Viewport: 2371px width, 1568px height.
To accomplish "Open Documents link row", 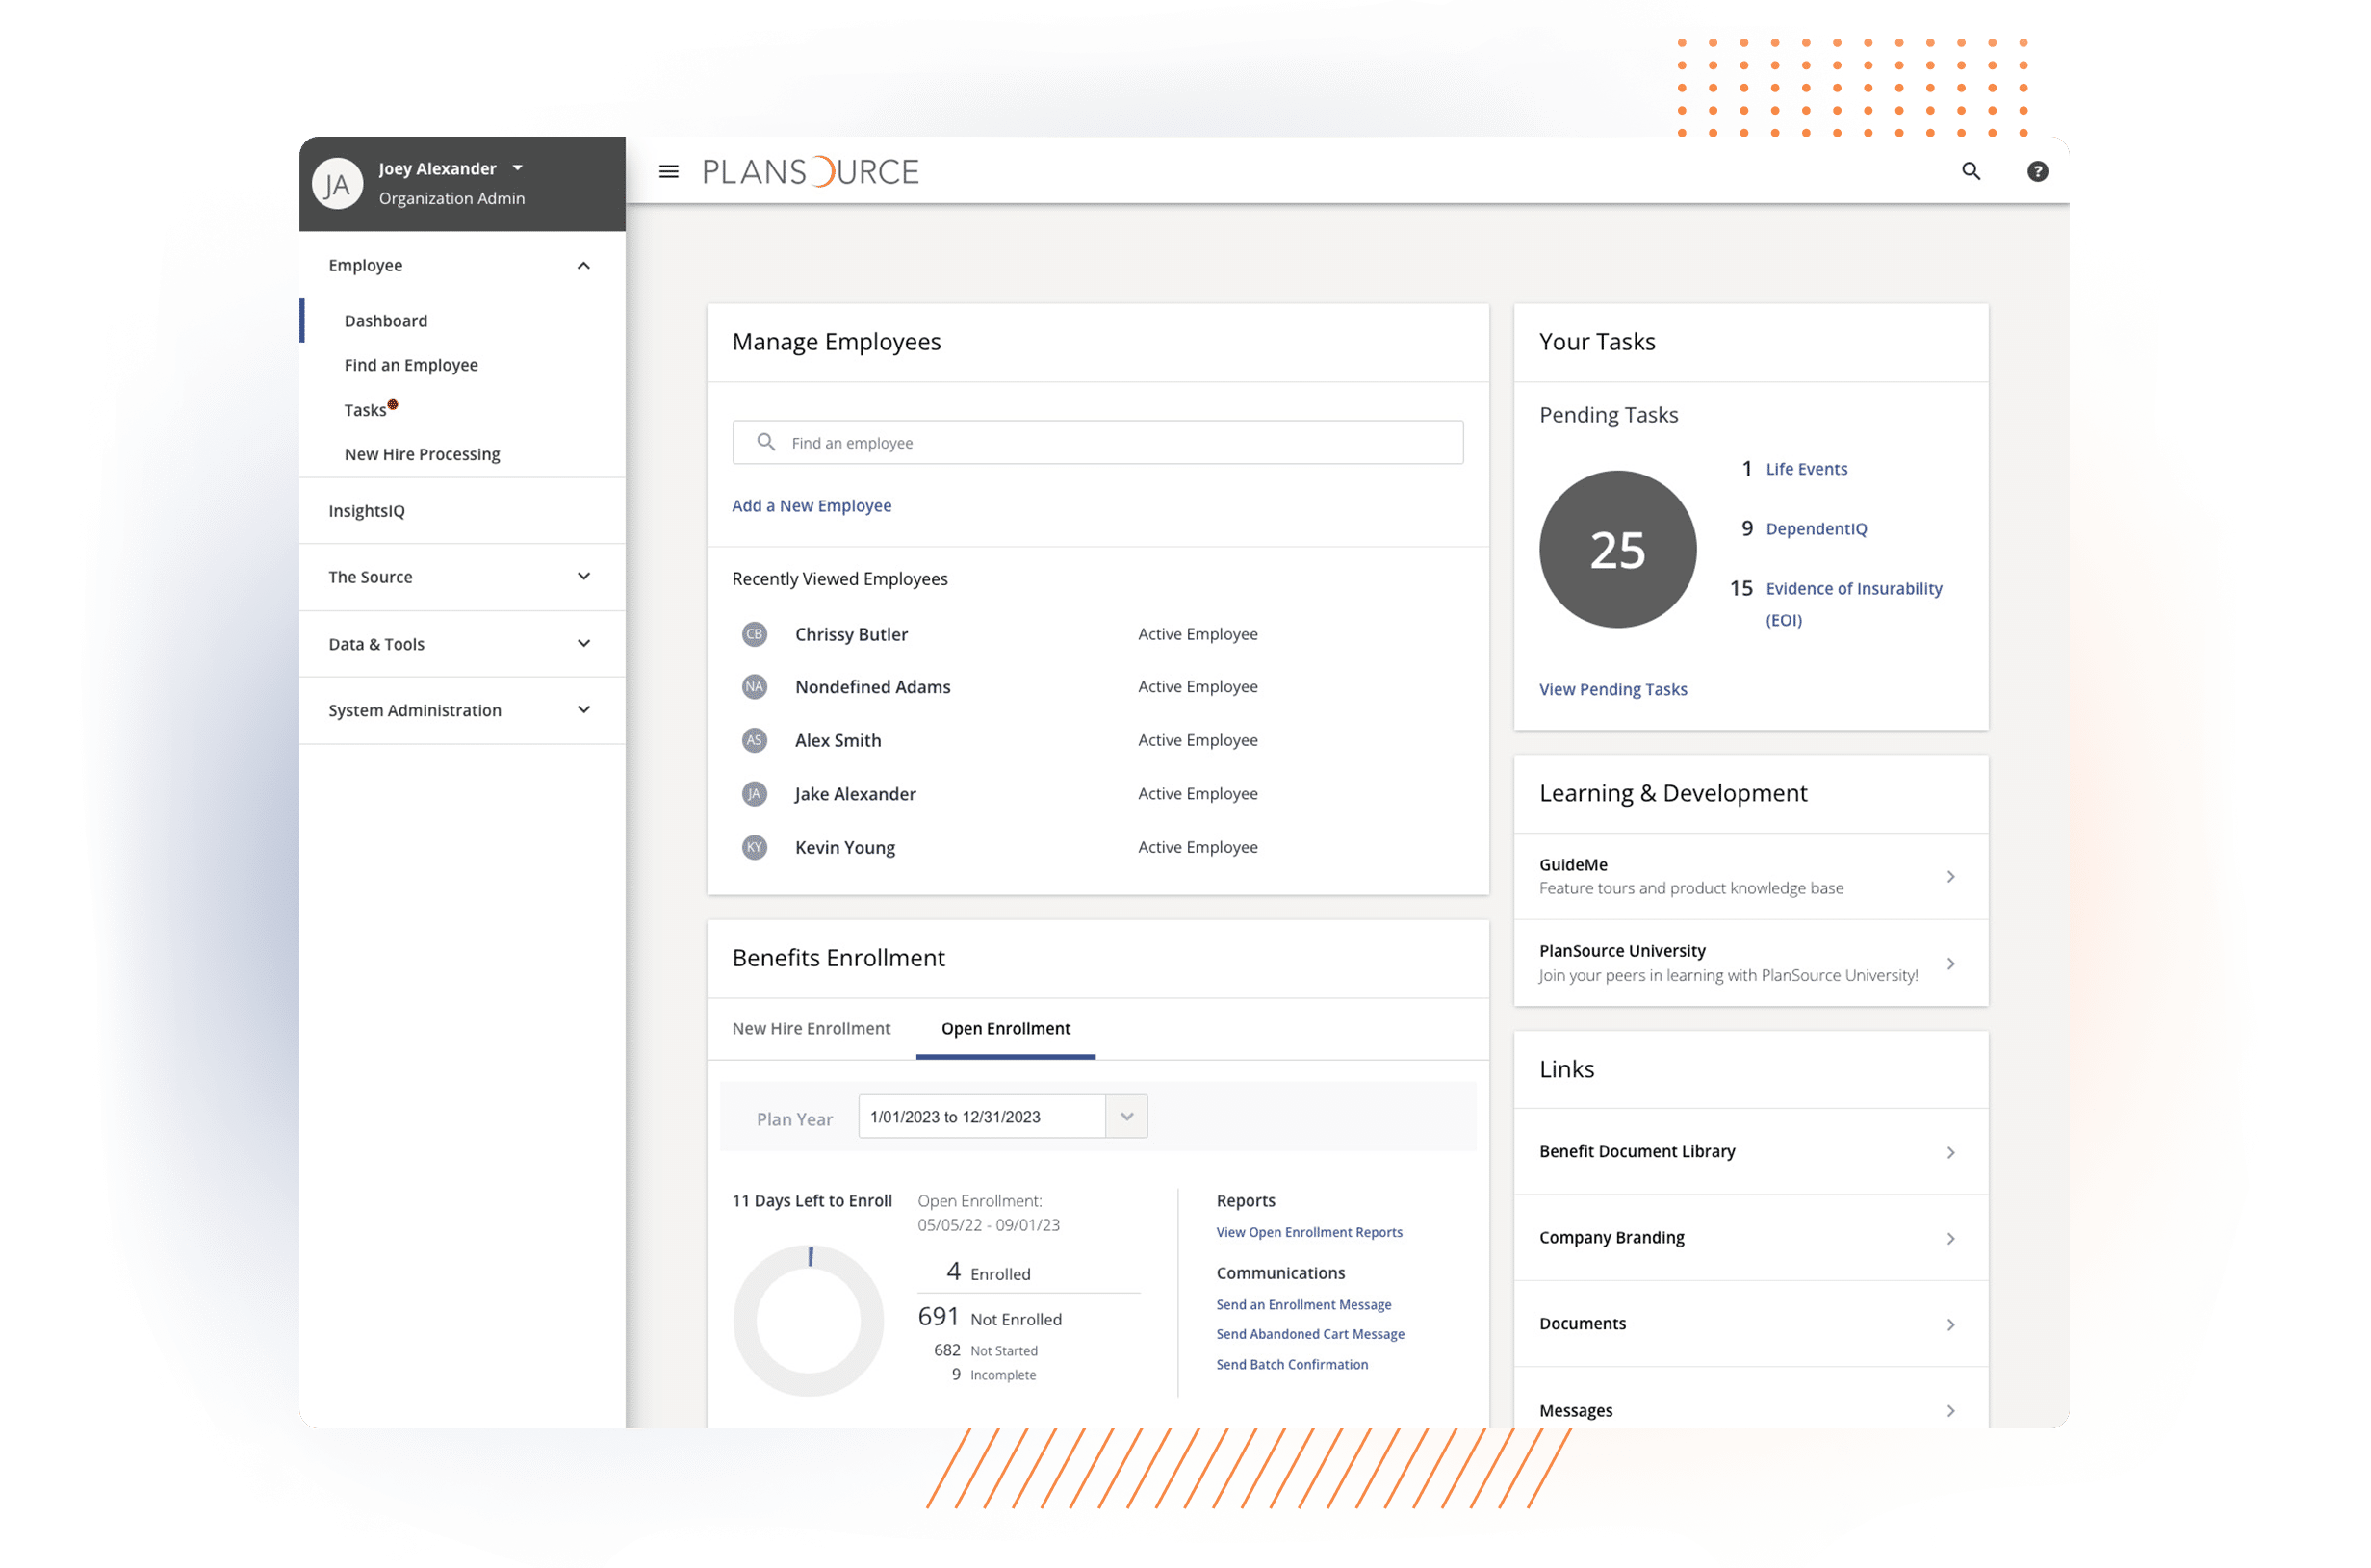I will click(x=1750, y=1323).
